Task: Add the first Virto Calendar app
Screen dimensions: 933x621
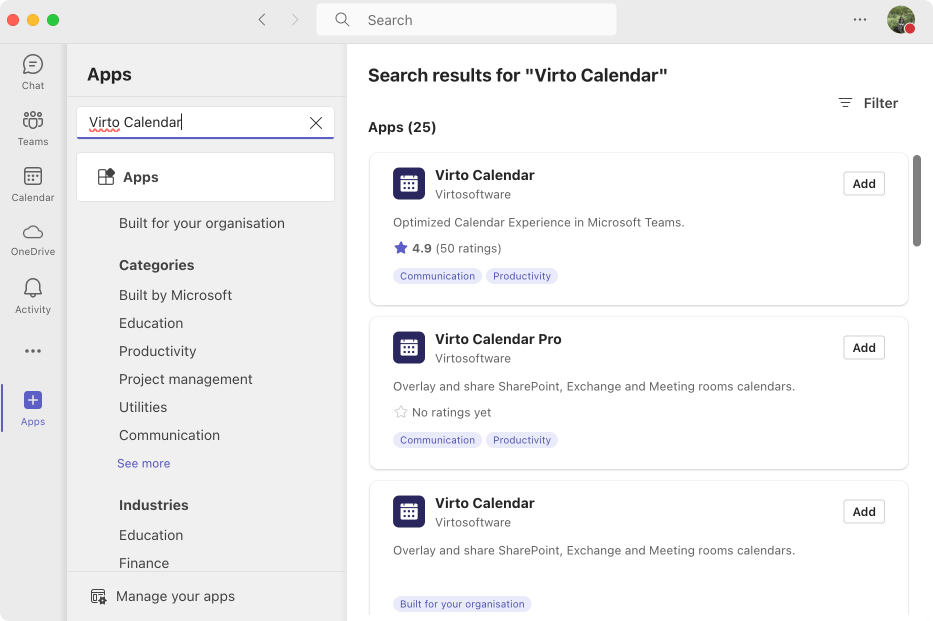Action: click(x=864, y=184)
